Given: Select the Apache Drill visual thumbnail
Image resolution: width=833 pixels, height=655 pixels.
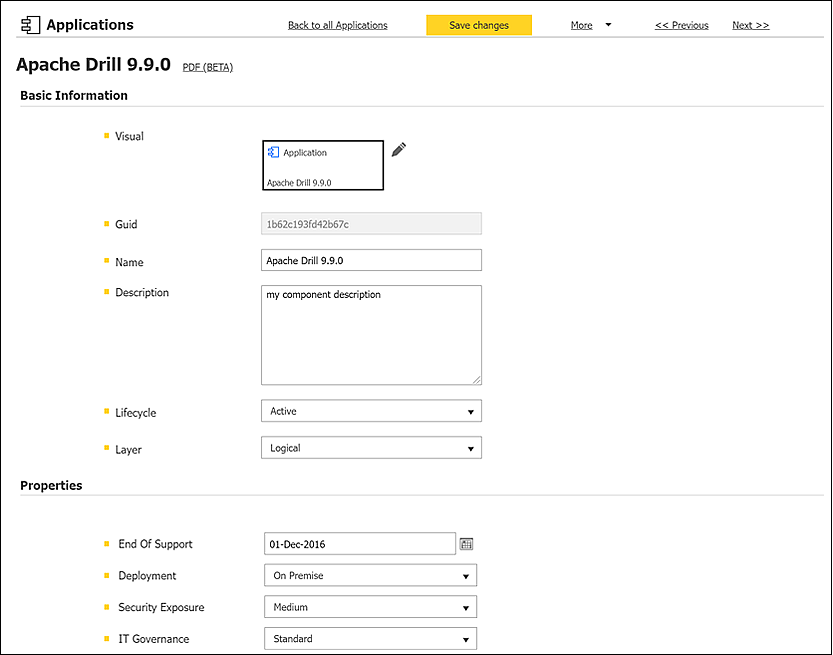Looking at the screenshot, I should pos(323,166).
